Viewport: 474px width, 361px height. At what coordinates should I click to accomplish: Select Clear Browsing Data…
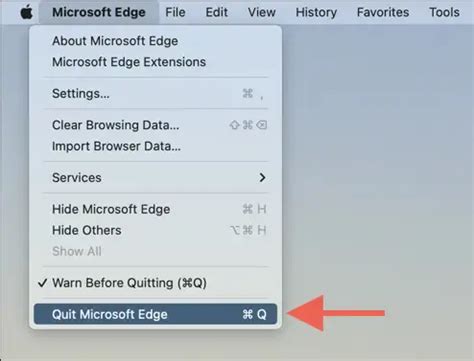pyautogui.click(x=155, y=125)
